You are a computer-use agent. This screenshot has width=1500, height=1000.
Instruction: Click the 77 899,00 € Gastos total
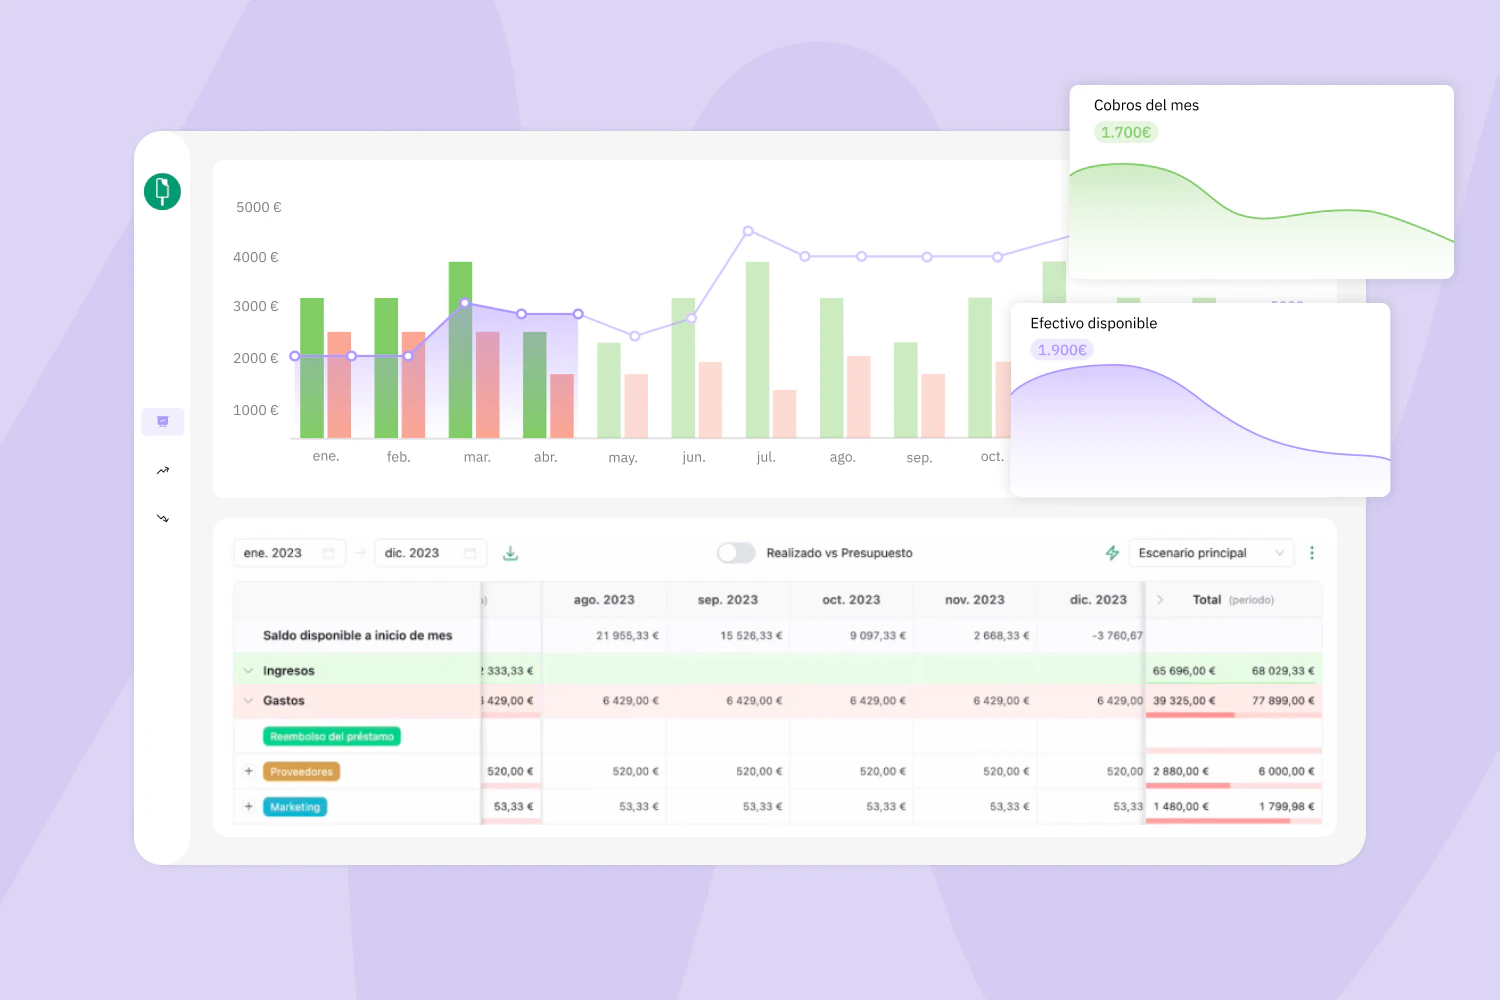pyautogui.click(x=1283, y=701)
